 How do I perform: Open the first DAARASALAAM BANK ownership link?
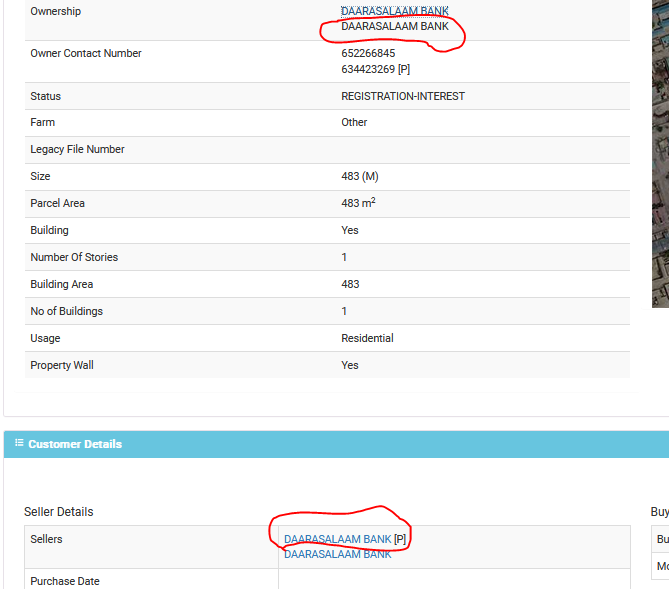[x=395, y=11]
